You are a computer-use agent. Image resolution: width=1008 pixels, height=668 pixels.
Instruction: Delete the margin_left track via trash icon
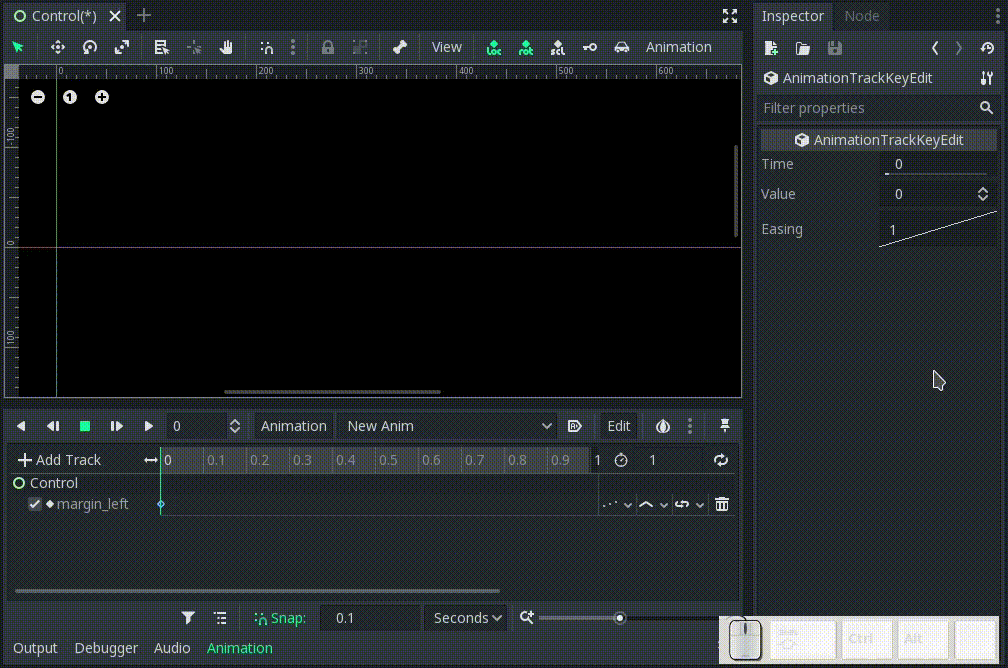722,504
